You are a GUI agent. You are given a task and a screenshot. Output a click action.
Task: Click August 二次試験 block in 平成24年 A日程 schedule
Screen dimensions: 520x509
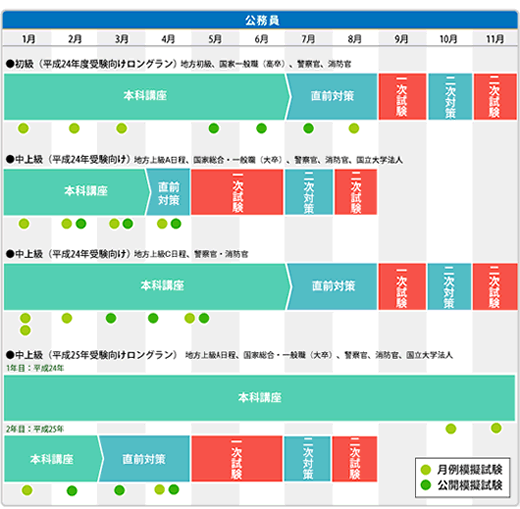point(356,192)
